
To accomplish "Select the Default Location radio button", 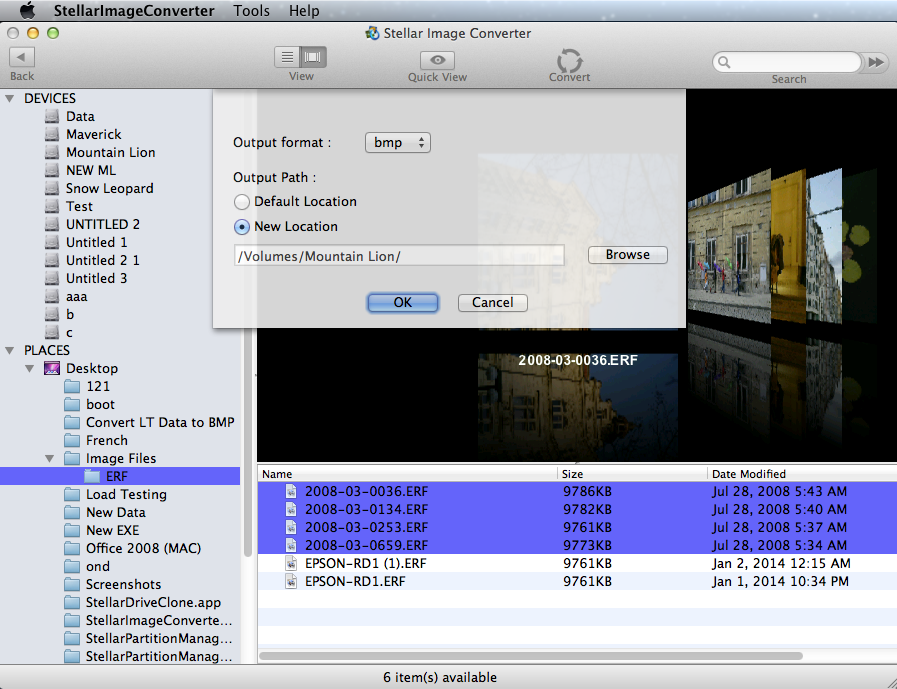I will [x=242, y=201].
